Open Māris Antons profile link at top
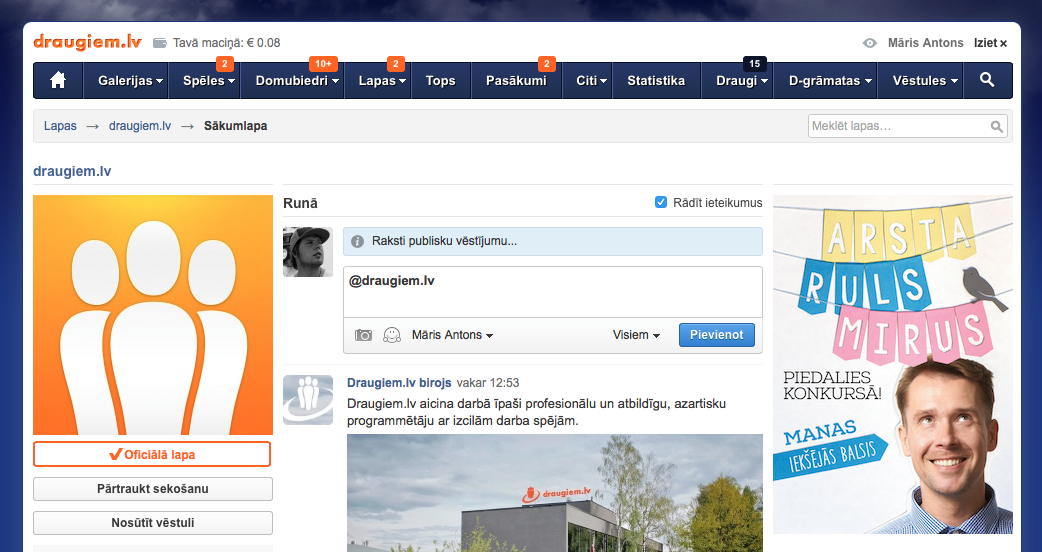 coord(925,43)
